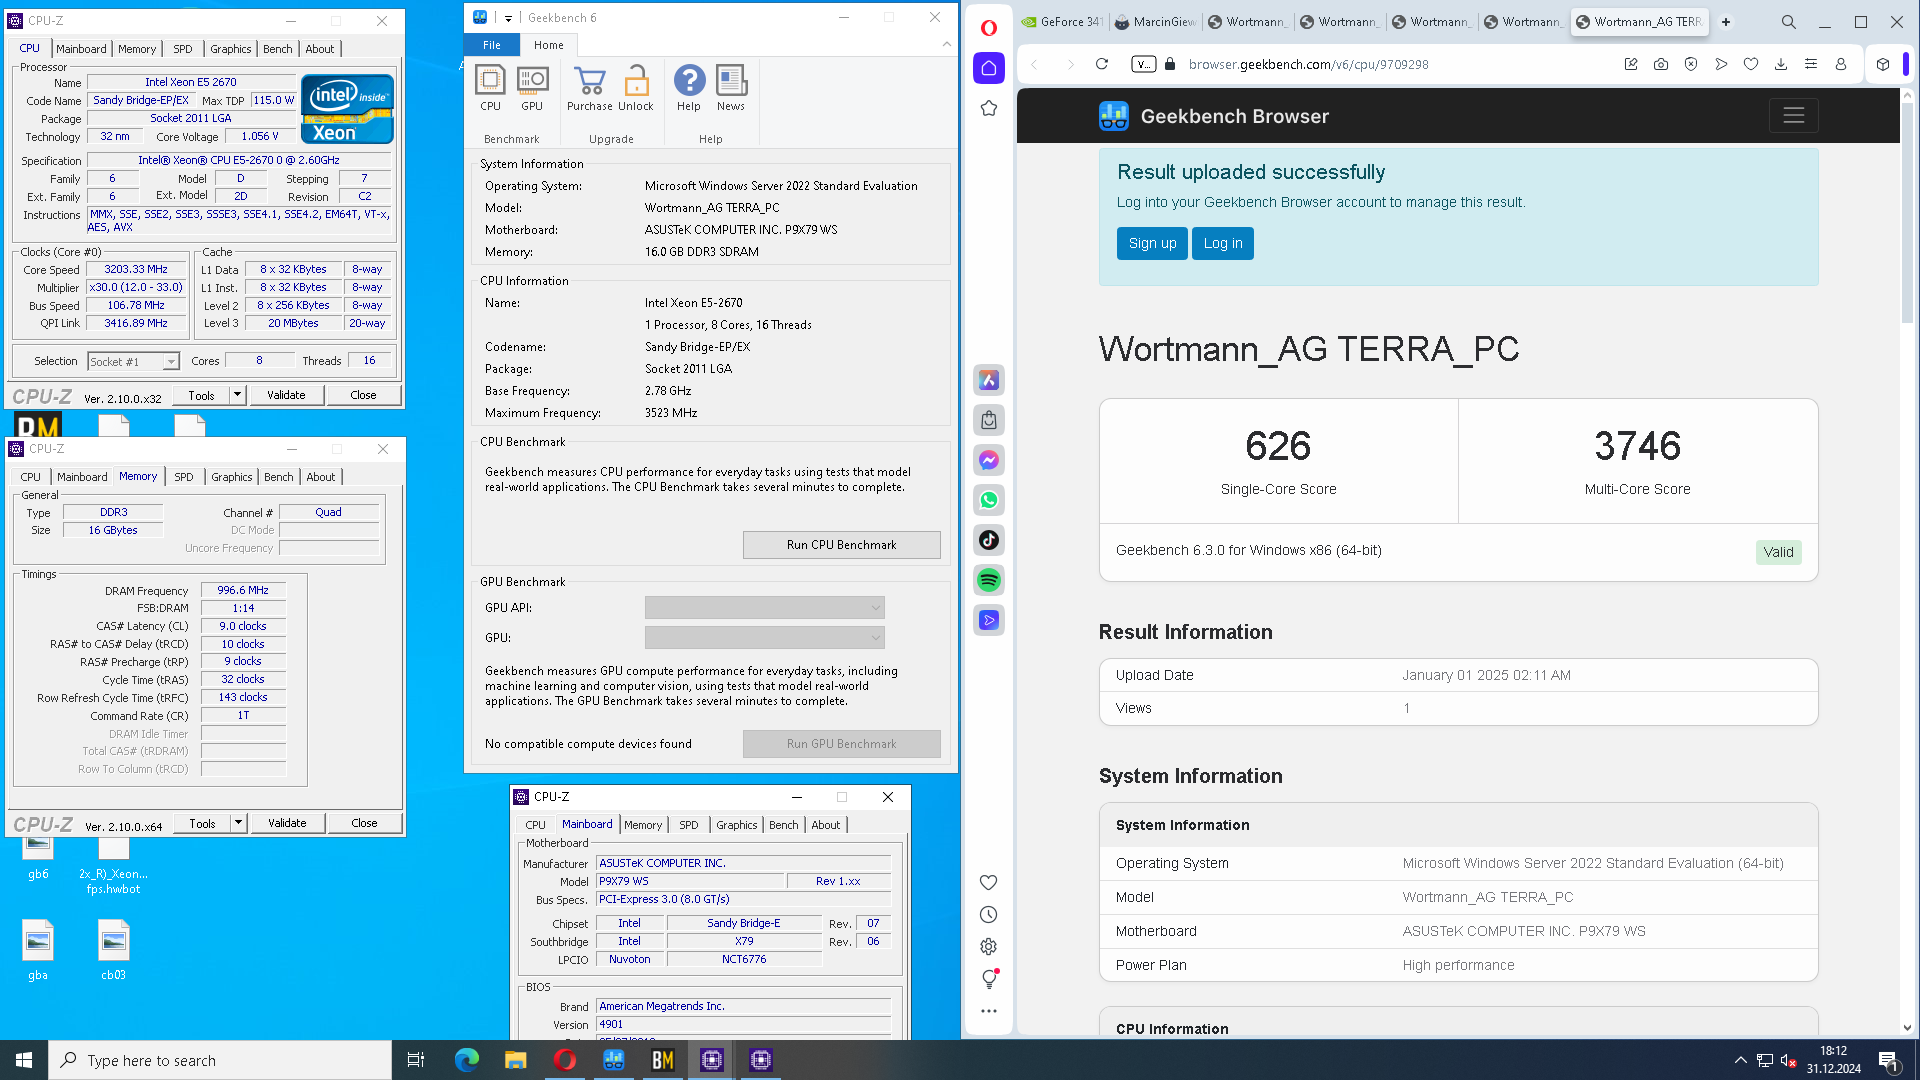This screenshot has width=1920, height=1080.
Task: Click the Close button in x64 CPU-Z window
Action: 364,823
